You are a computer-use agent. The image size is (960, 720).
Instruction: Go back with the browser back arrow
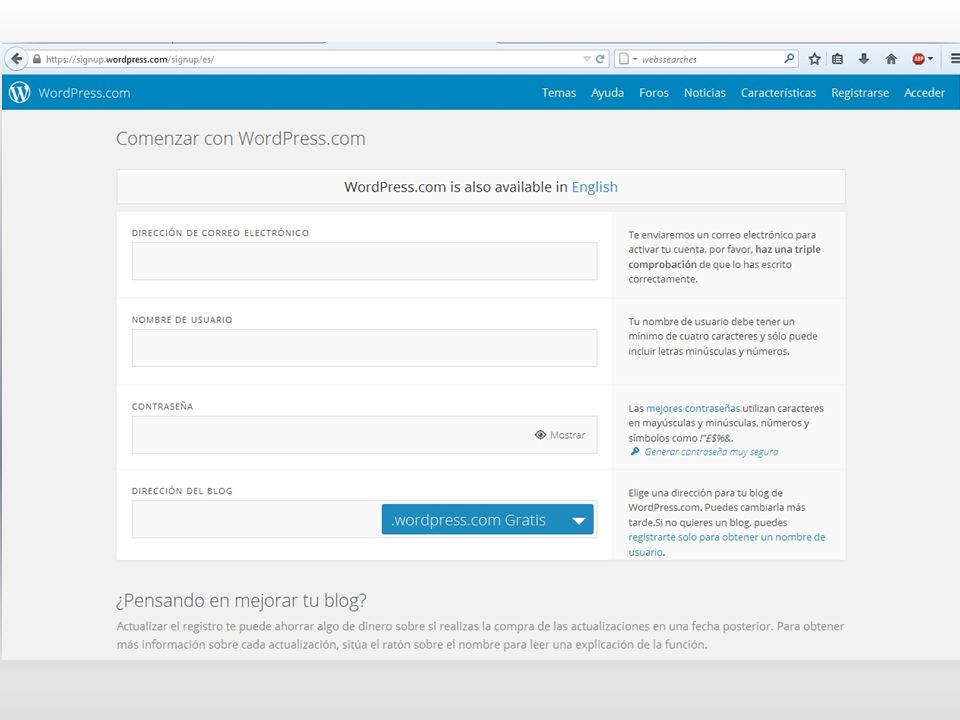[x=17, y=59]
